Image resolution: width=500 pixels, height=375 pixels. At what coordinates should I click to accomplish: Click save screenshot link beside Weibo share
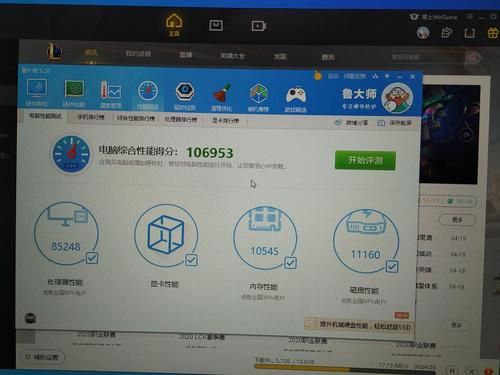click(x=395, y=123)
